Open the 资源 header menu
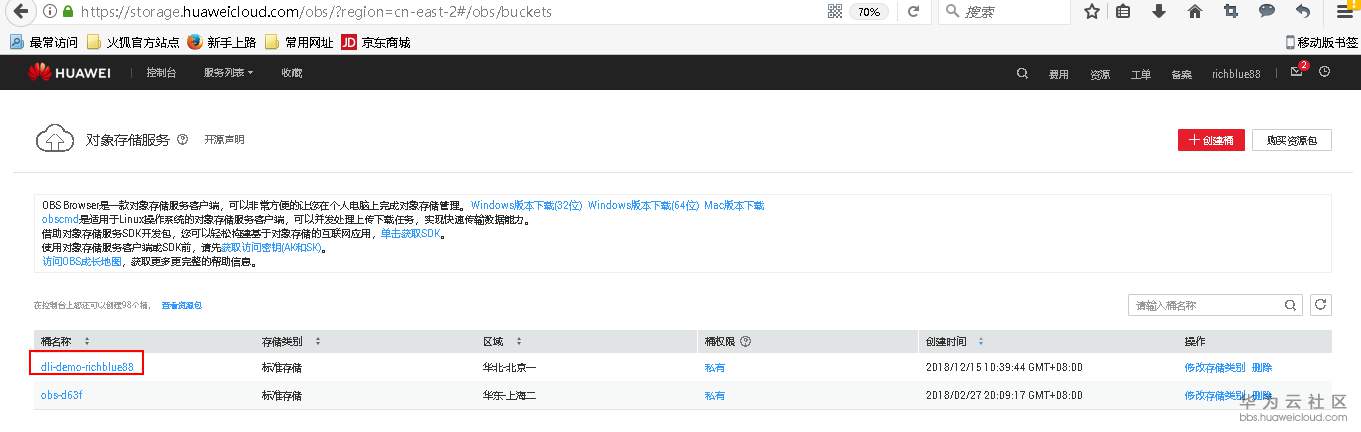 (1100, 74)
